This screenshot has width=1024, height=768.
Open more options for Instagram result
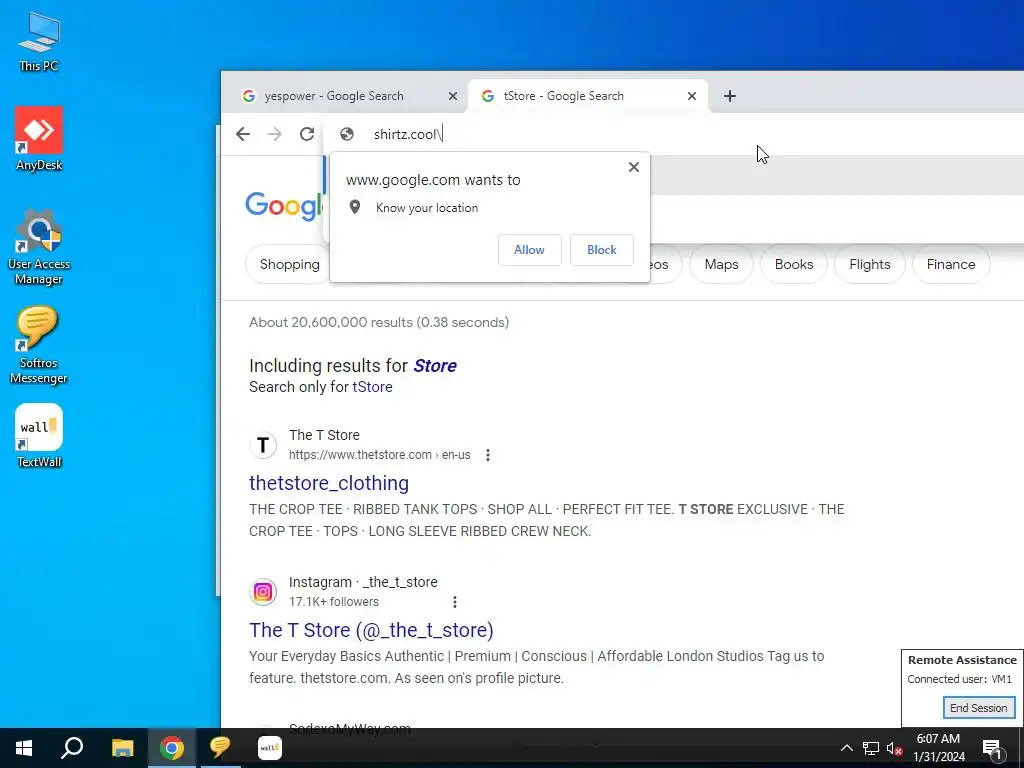(455, 602)
